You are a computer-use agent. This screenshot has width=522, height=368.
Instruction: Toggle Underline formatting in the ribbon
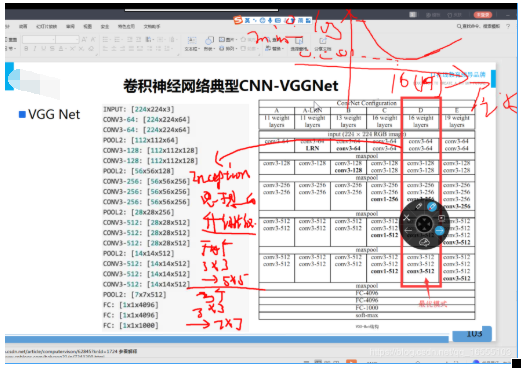(43, 49)
